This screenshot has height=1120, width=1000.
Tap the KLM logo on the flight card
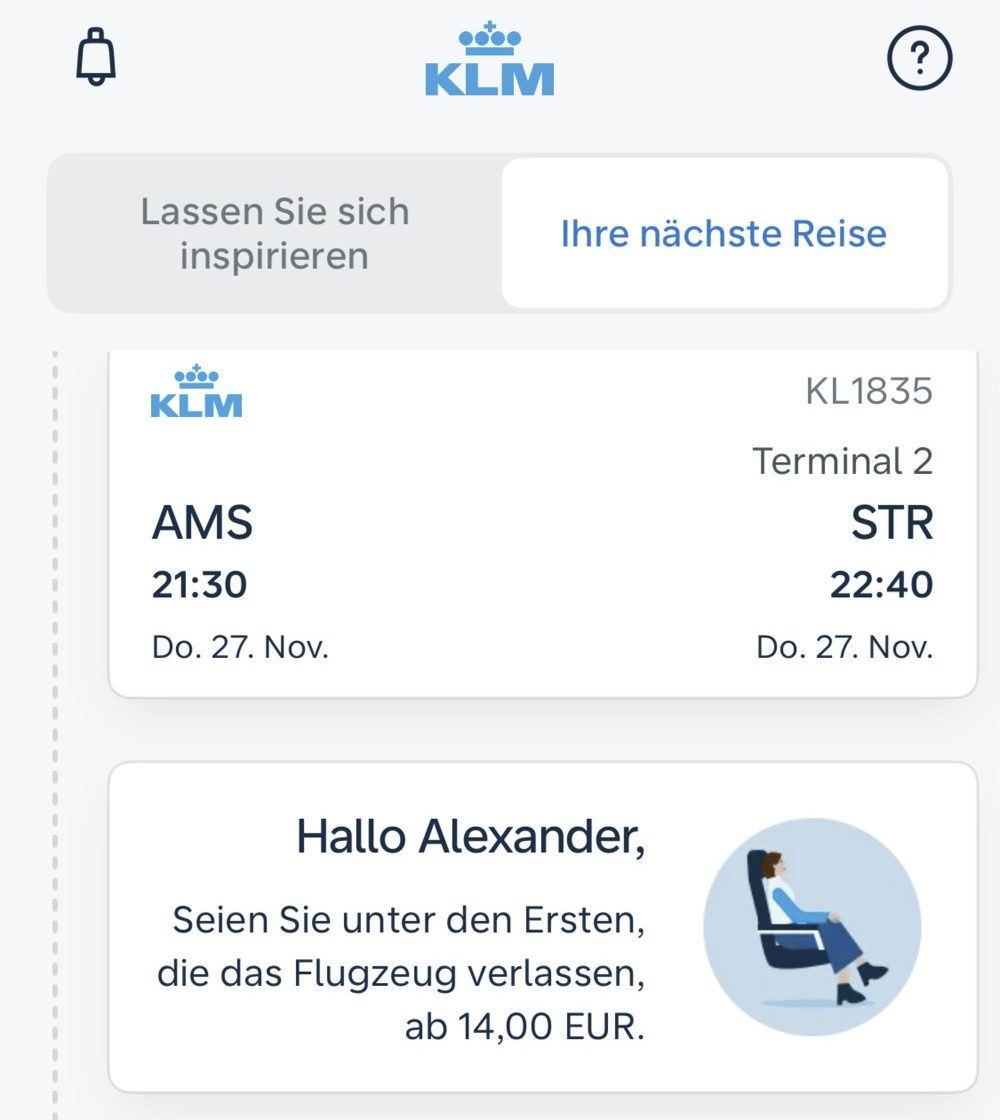click(196, 392)
